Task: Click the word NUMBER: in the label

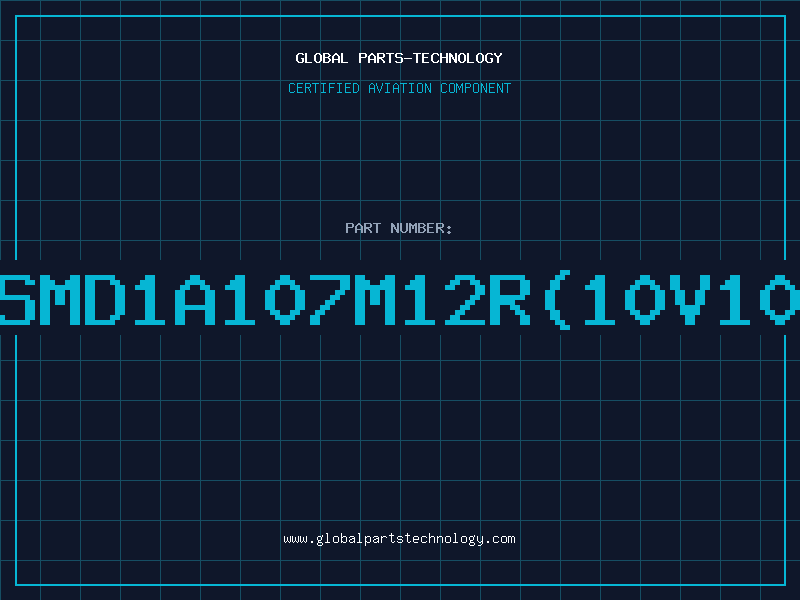Action: point(421,228)
